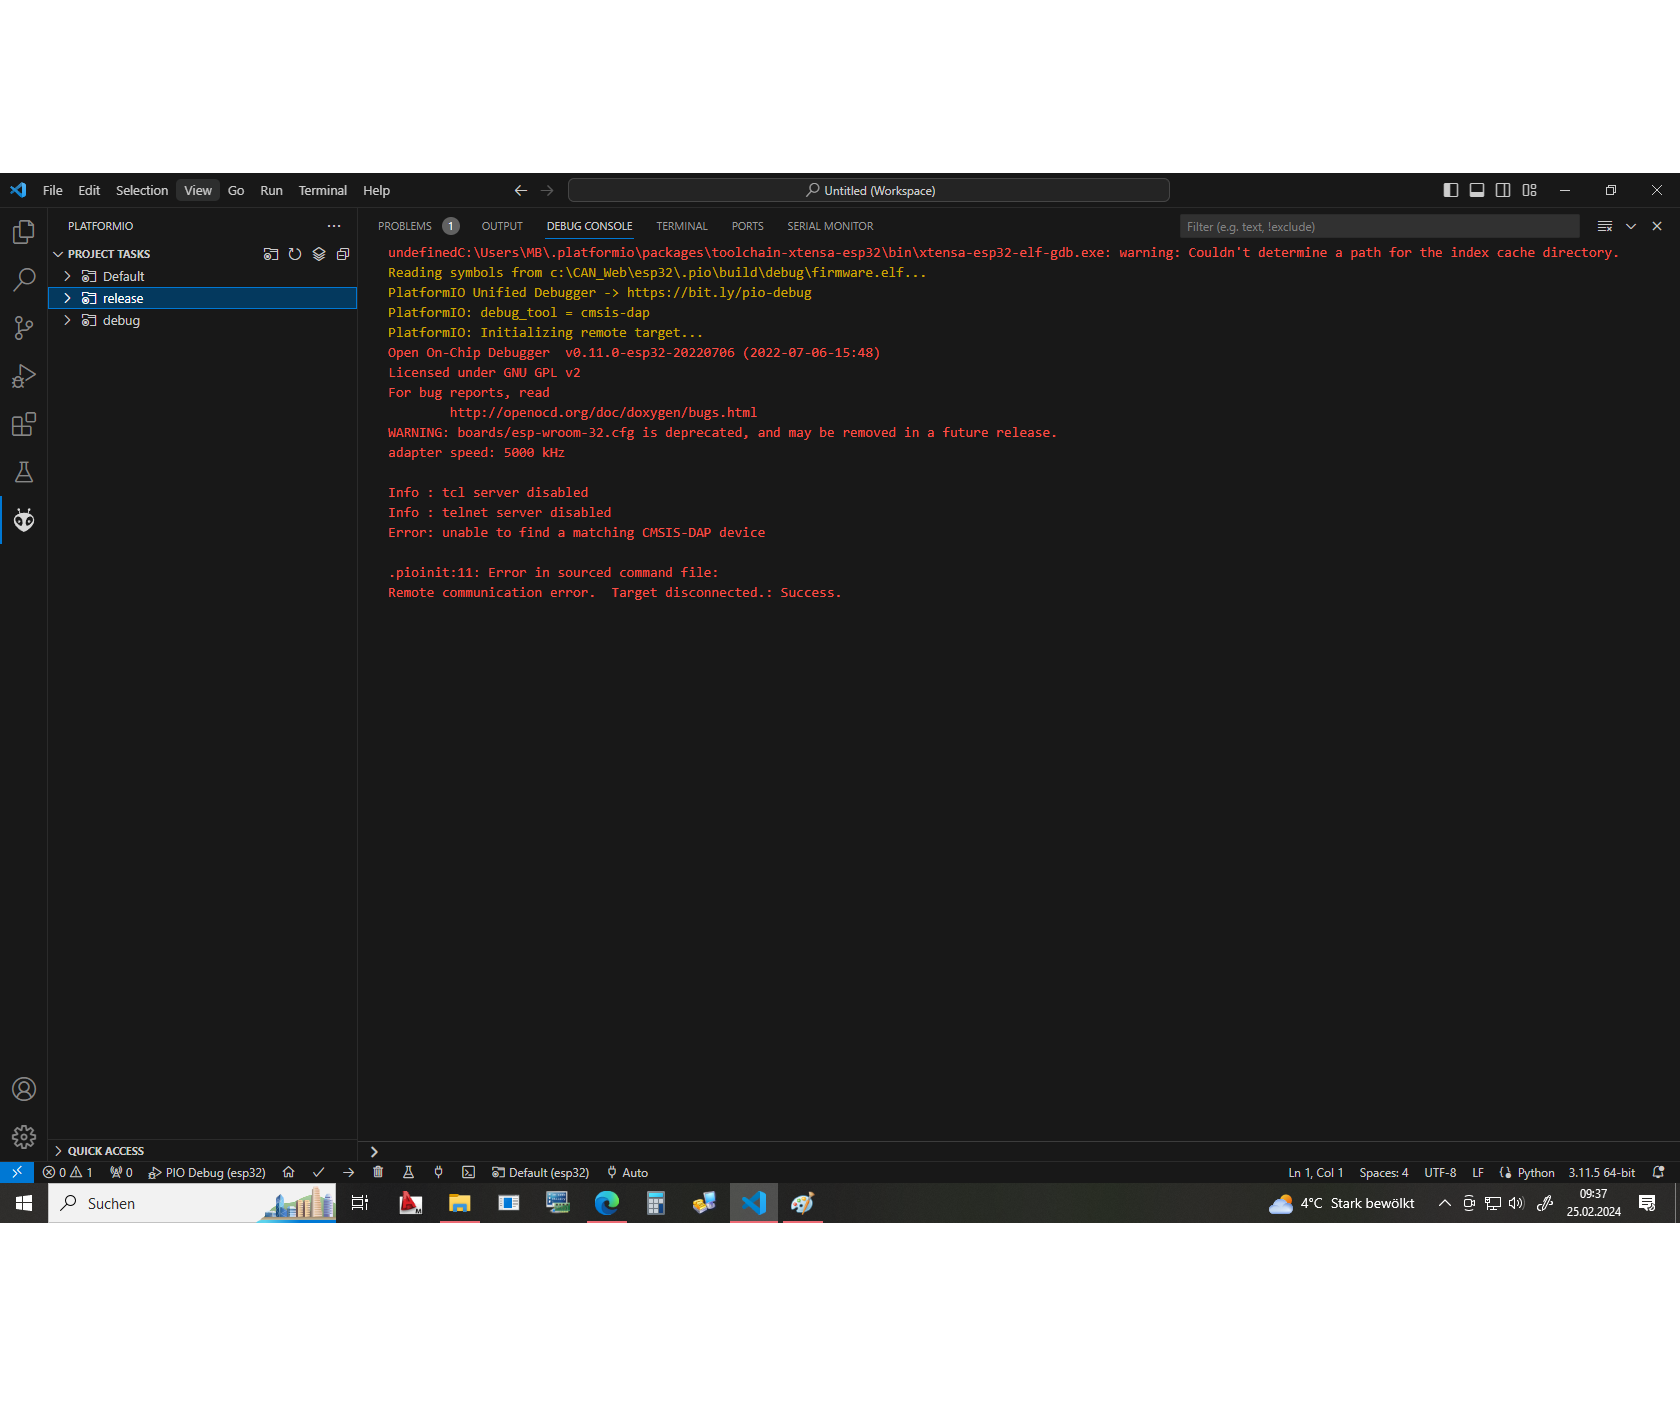
Task: Toggle the primary side bar layout button
Action: [1451, 190]
